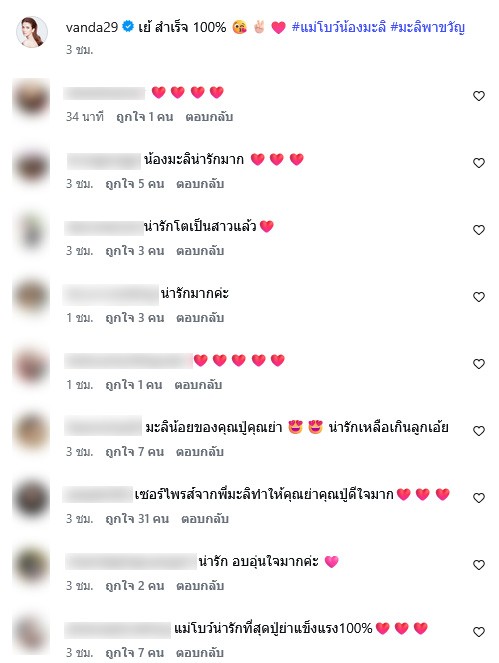The image size is (499, 663).
Task: Open hashtag #แม่โบว์น้องมะลิ
Action: tap(339, 27)
